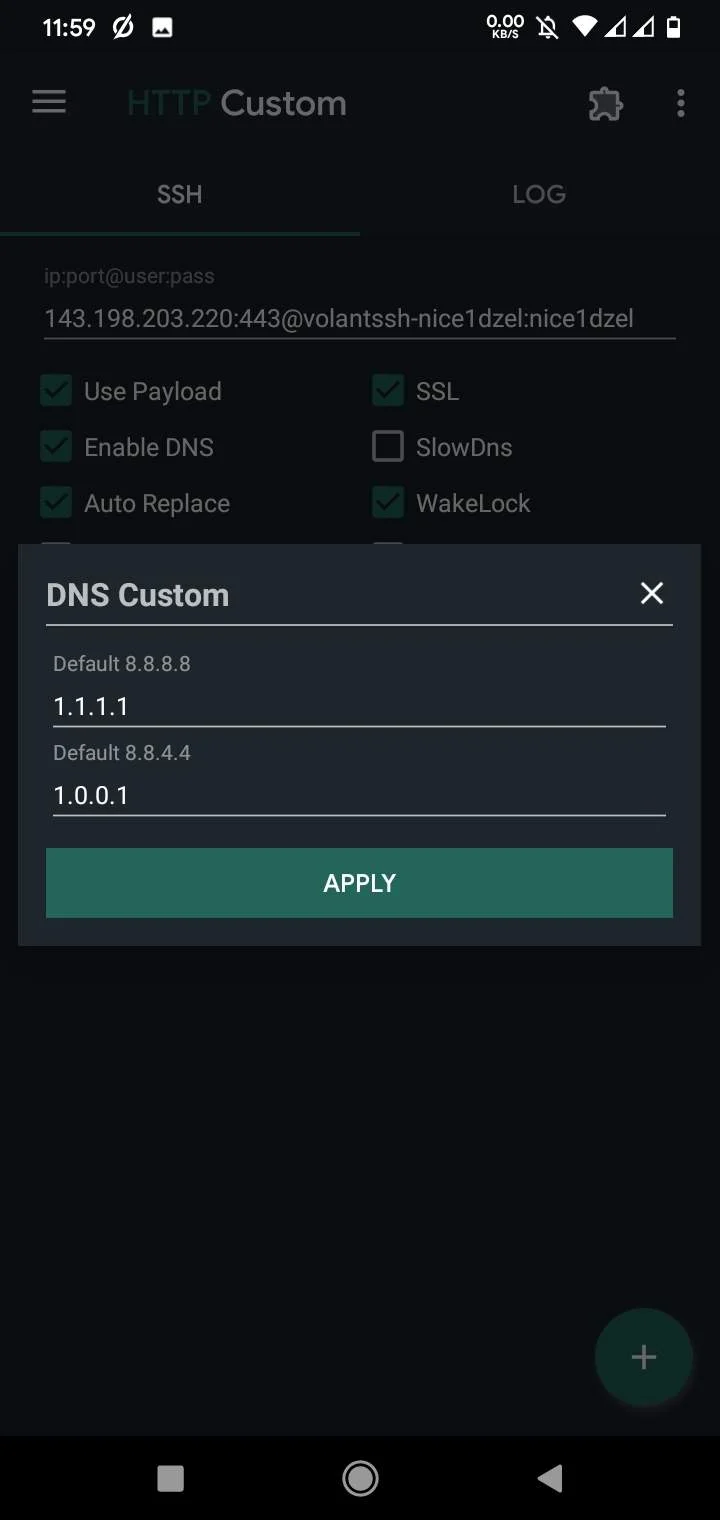Screen dimensions: 720x1520
Task: Tap the Android home button
Action: [x=360, y=1478]
